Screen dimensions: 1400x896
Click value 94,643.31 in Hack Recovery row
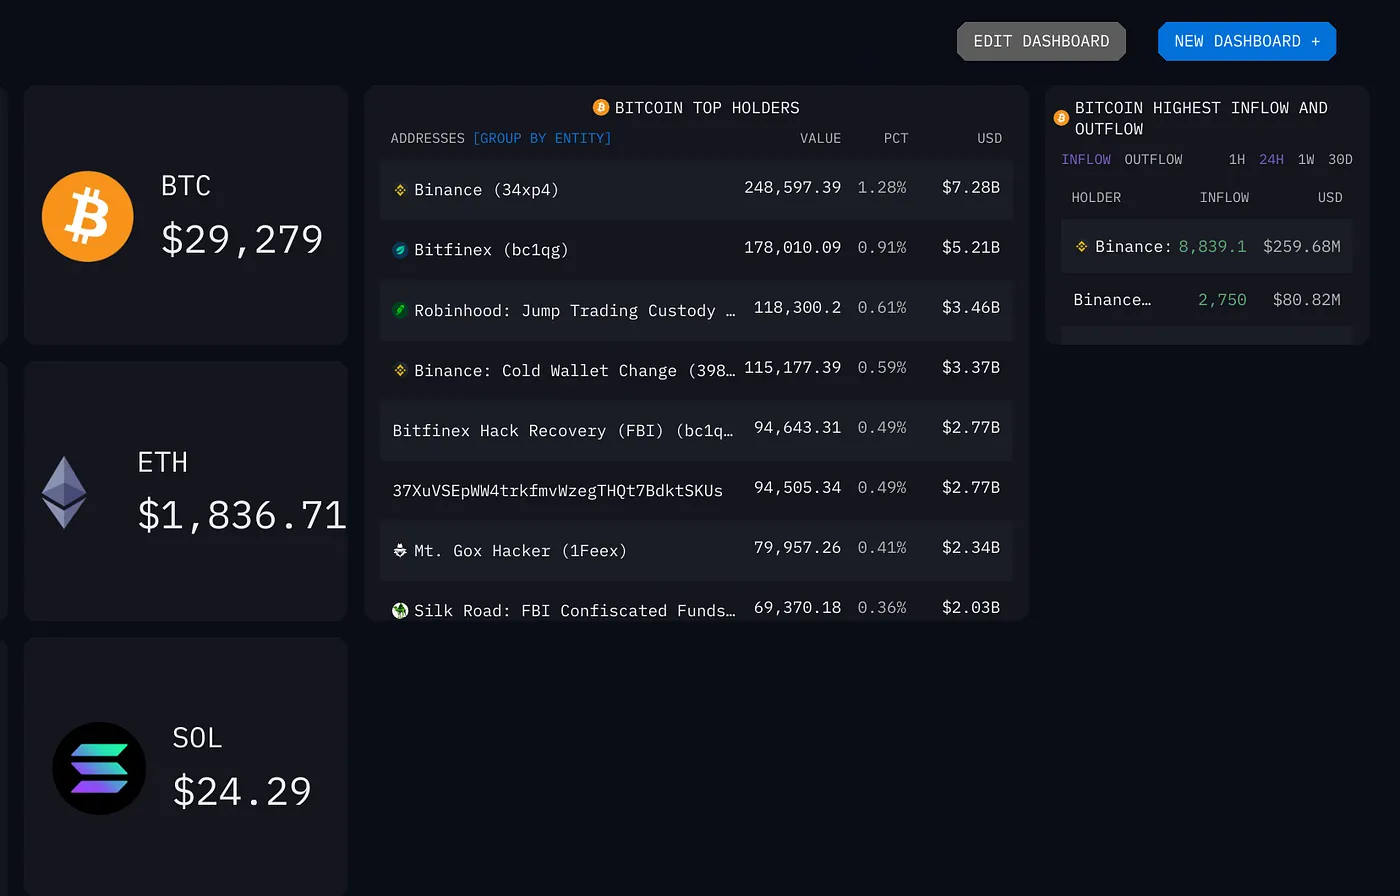pos(797,427)
